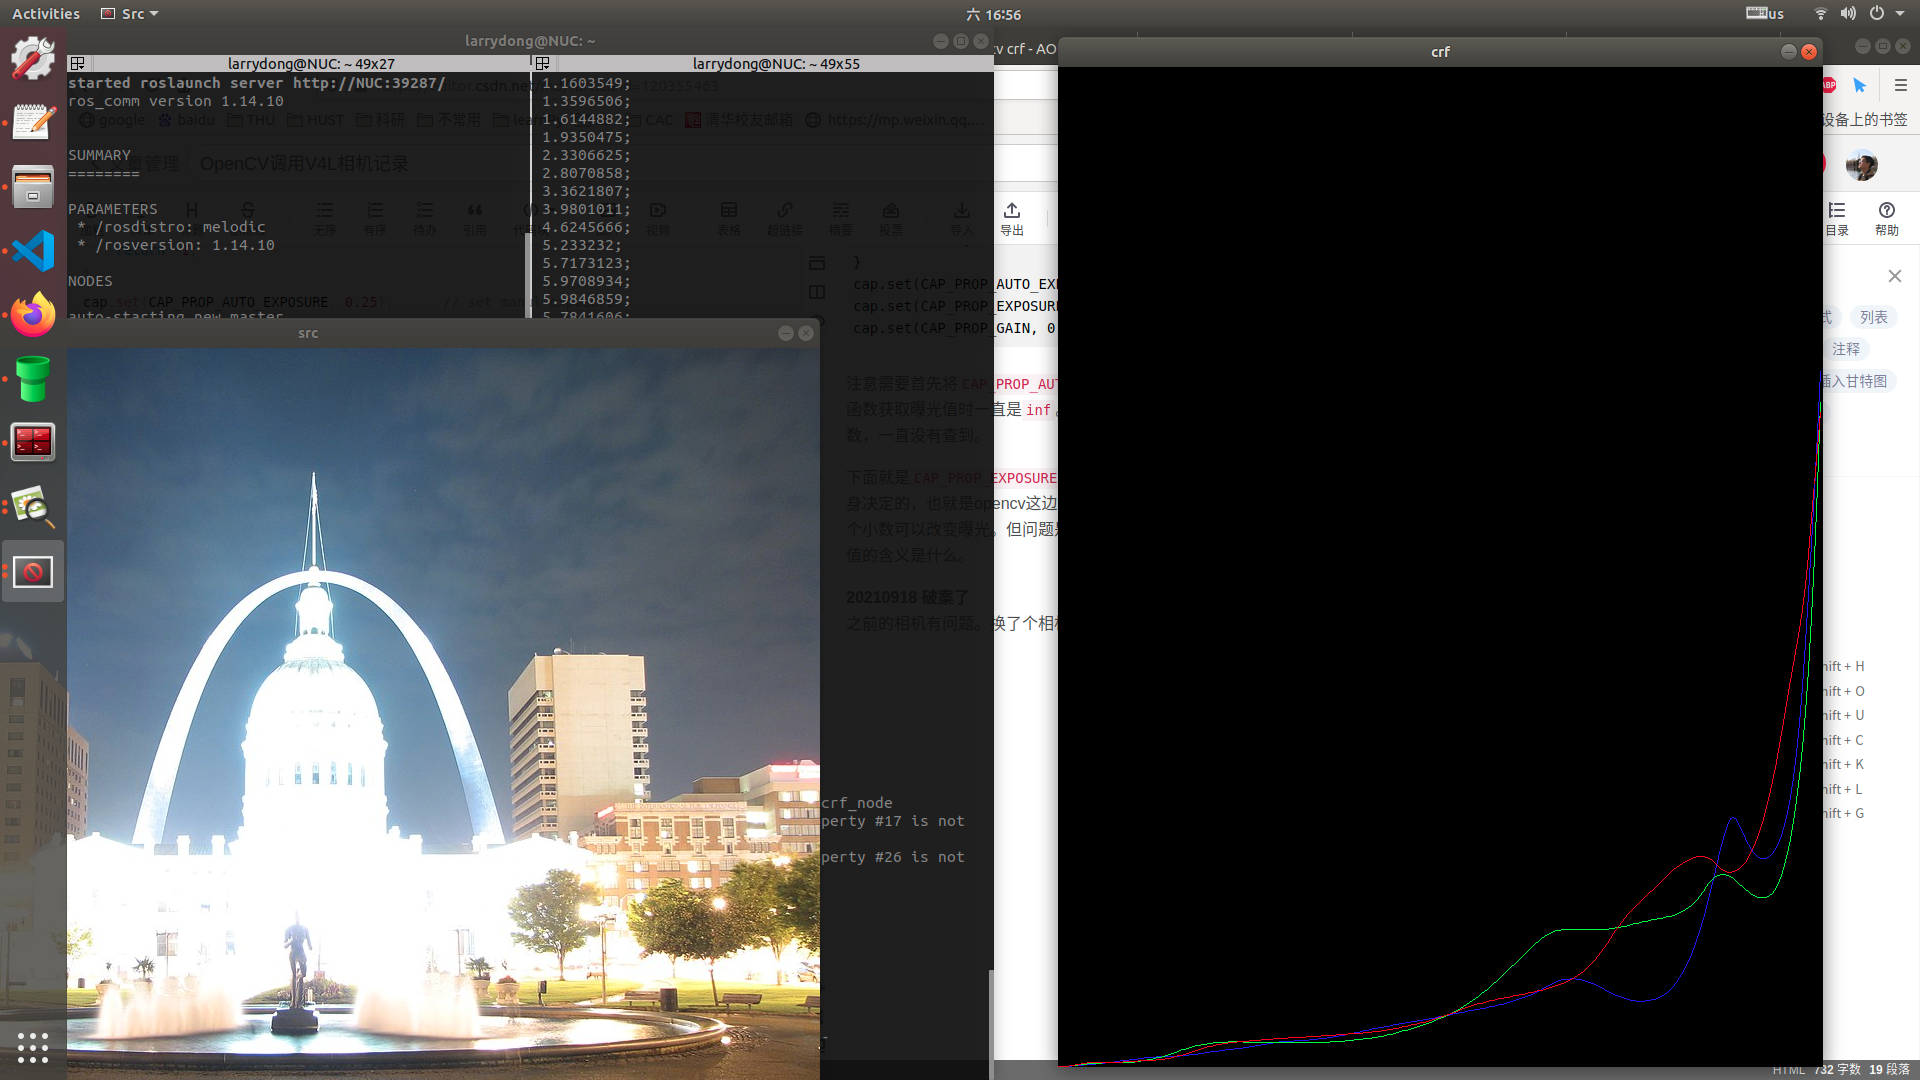Open the magnifier image viewer dock icon
This screenshot has width=1920, height=1080.
click(x=33, y=507)
